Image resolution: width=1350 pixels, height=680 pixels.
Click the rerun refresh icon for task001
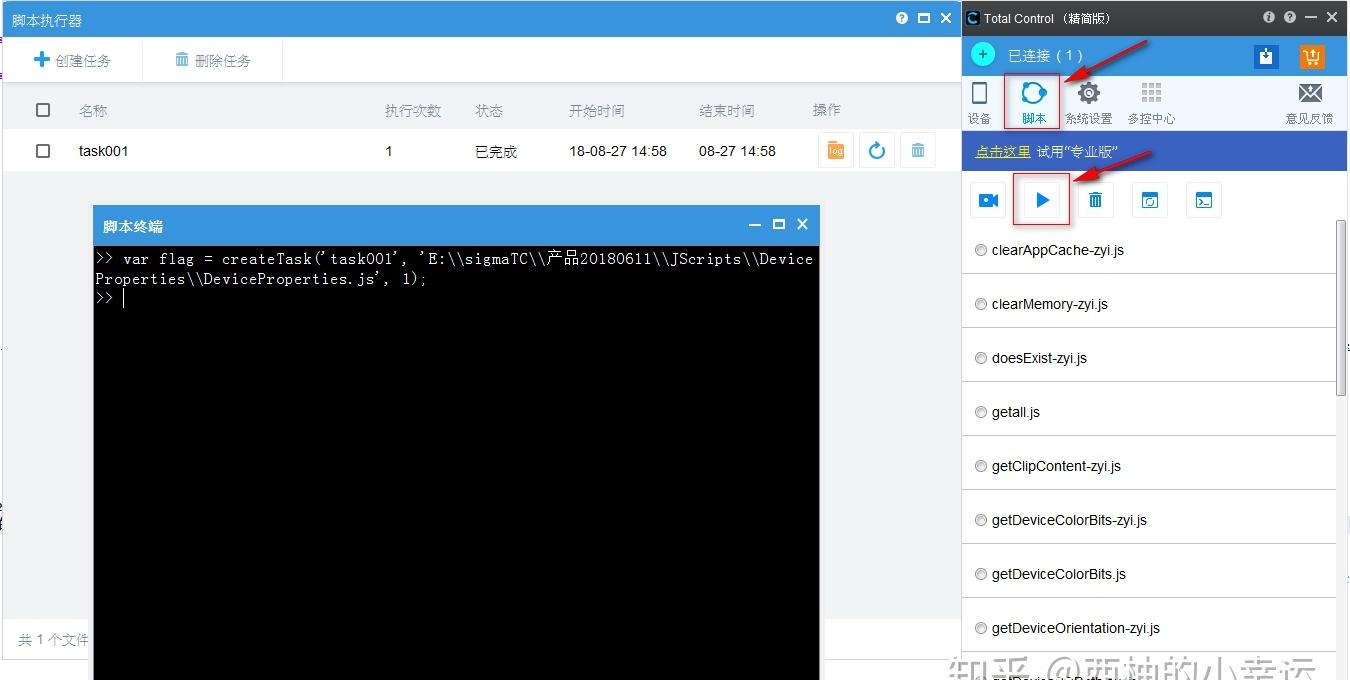click(x=876, y=151)
